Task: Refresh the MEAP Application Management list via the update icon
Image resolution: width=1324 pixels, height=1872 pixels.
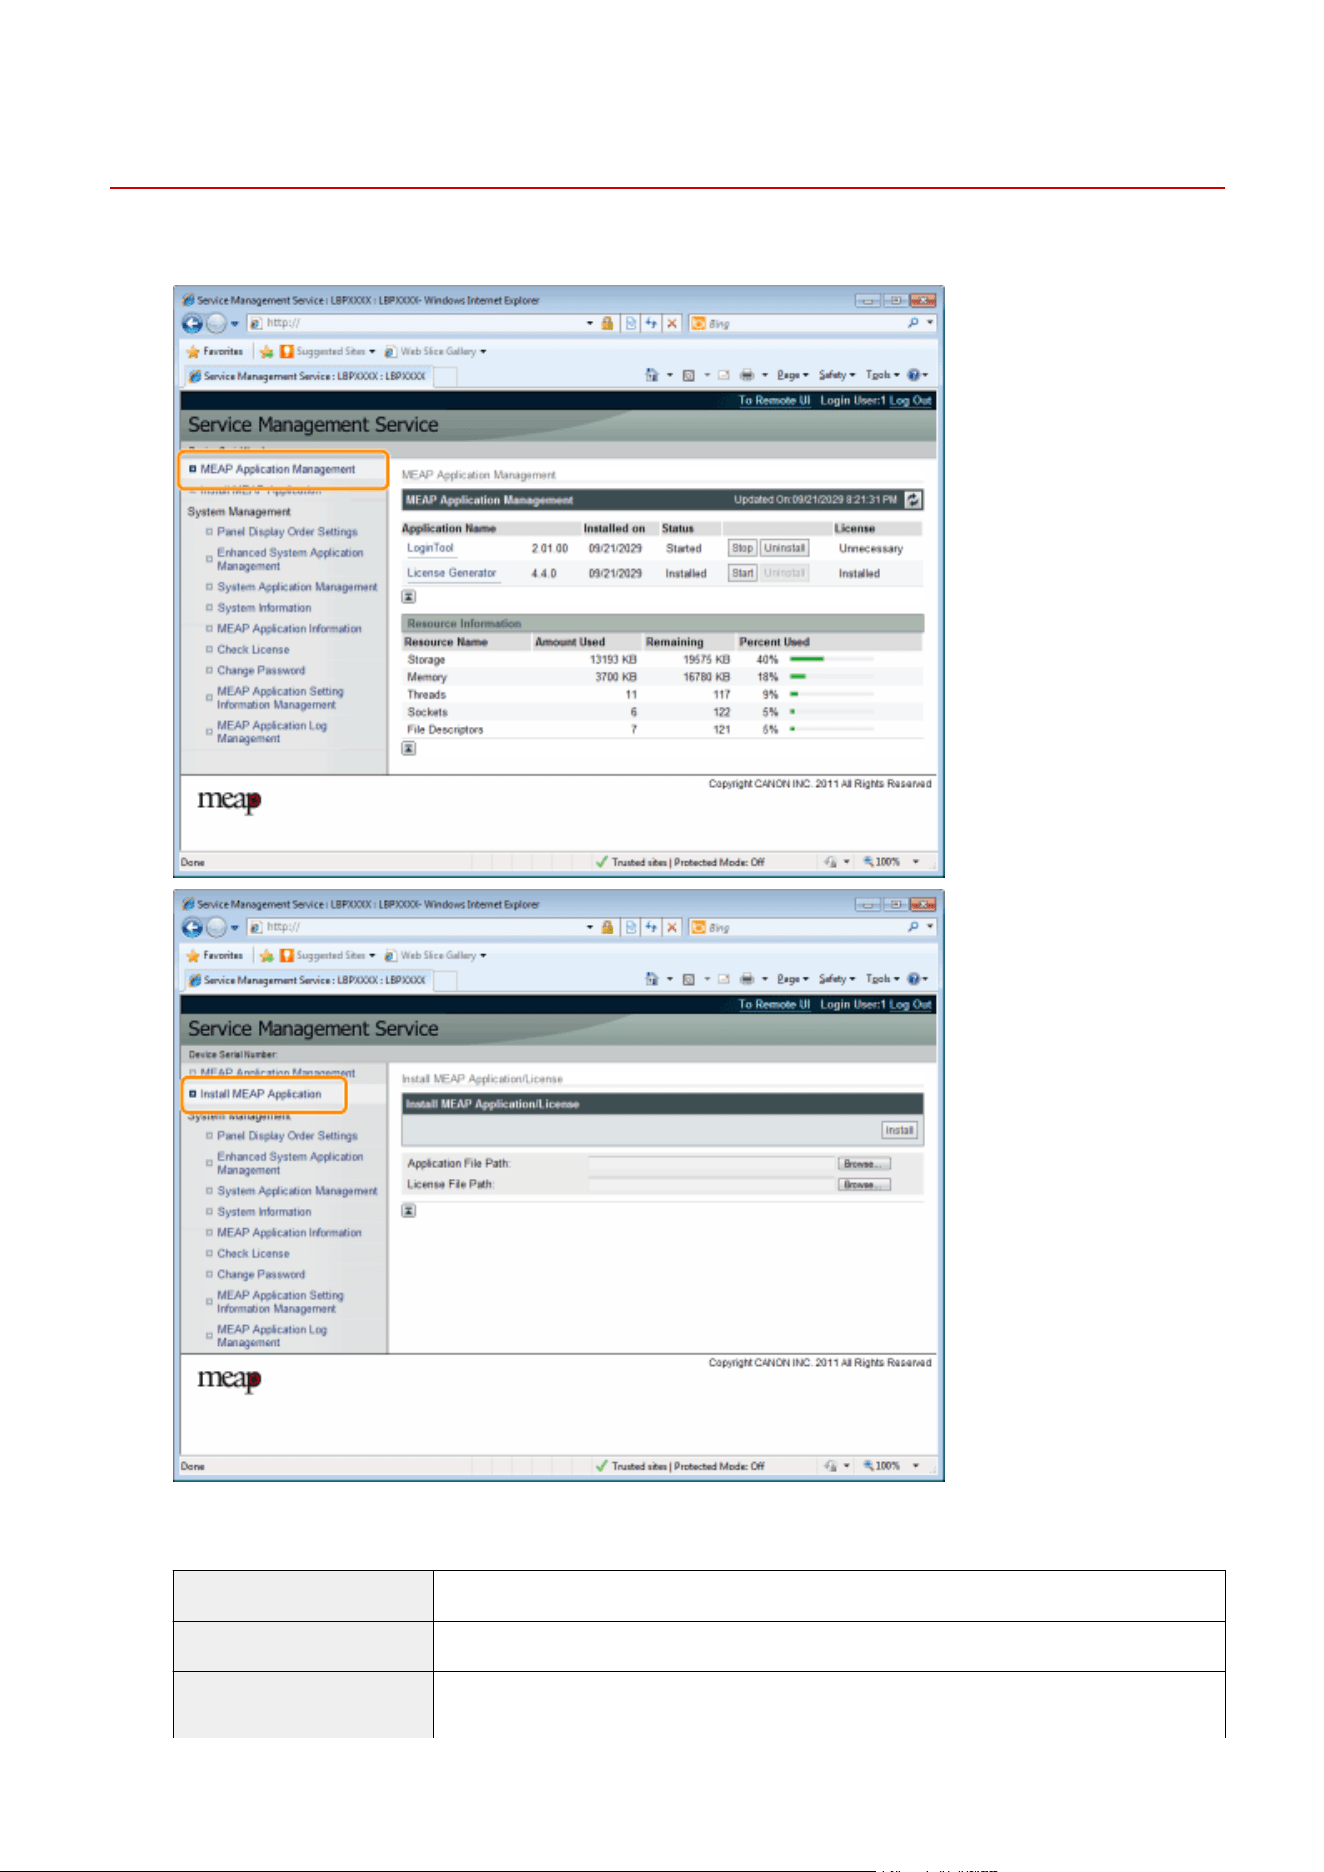Action: pos(913,499)
